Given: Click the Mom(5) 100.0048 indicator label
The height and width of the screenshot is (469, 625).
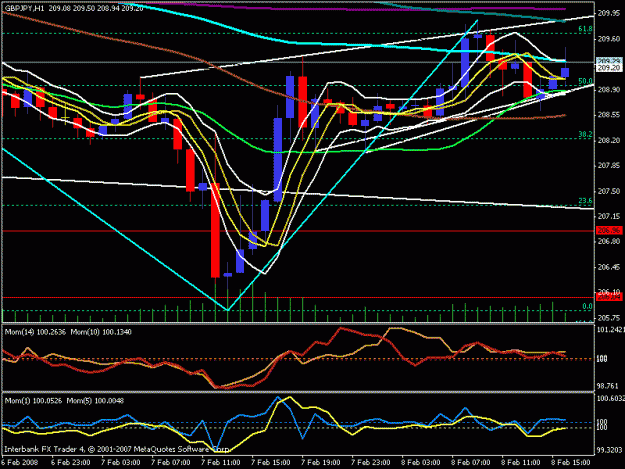Looking at the screenshot, I should pos(95,401).
